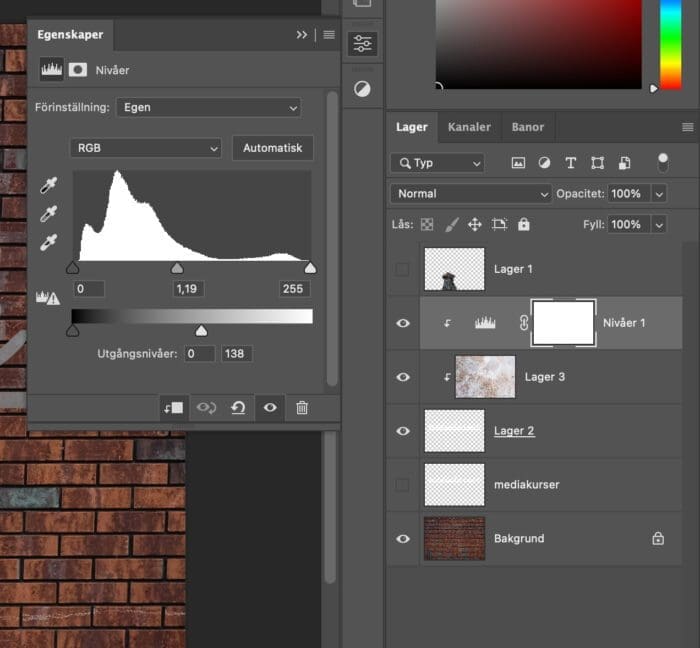
Task: Hide the Lager 2 layer
Action: (403, 431)
